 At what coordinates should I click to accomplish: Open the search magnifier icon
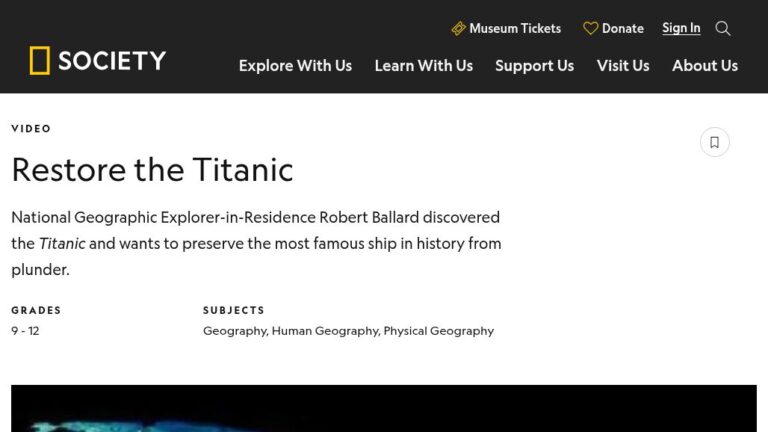(722, 28)
